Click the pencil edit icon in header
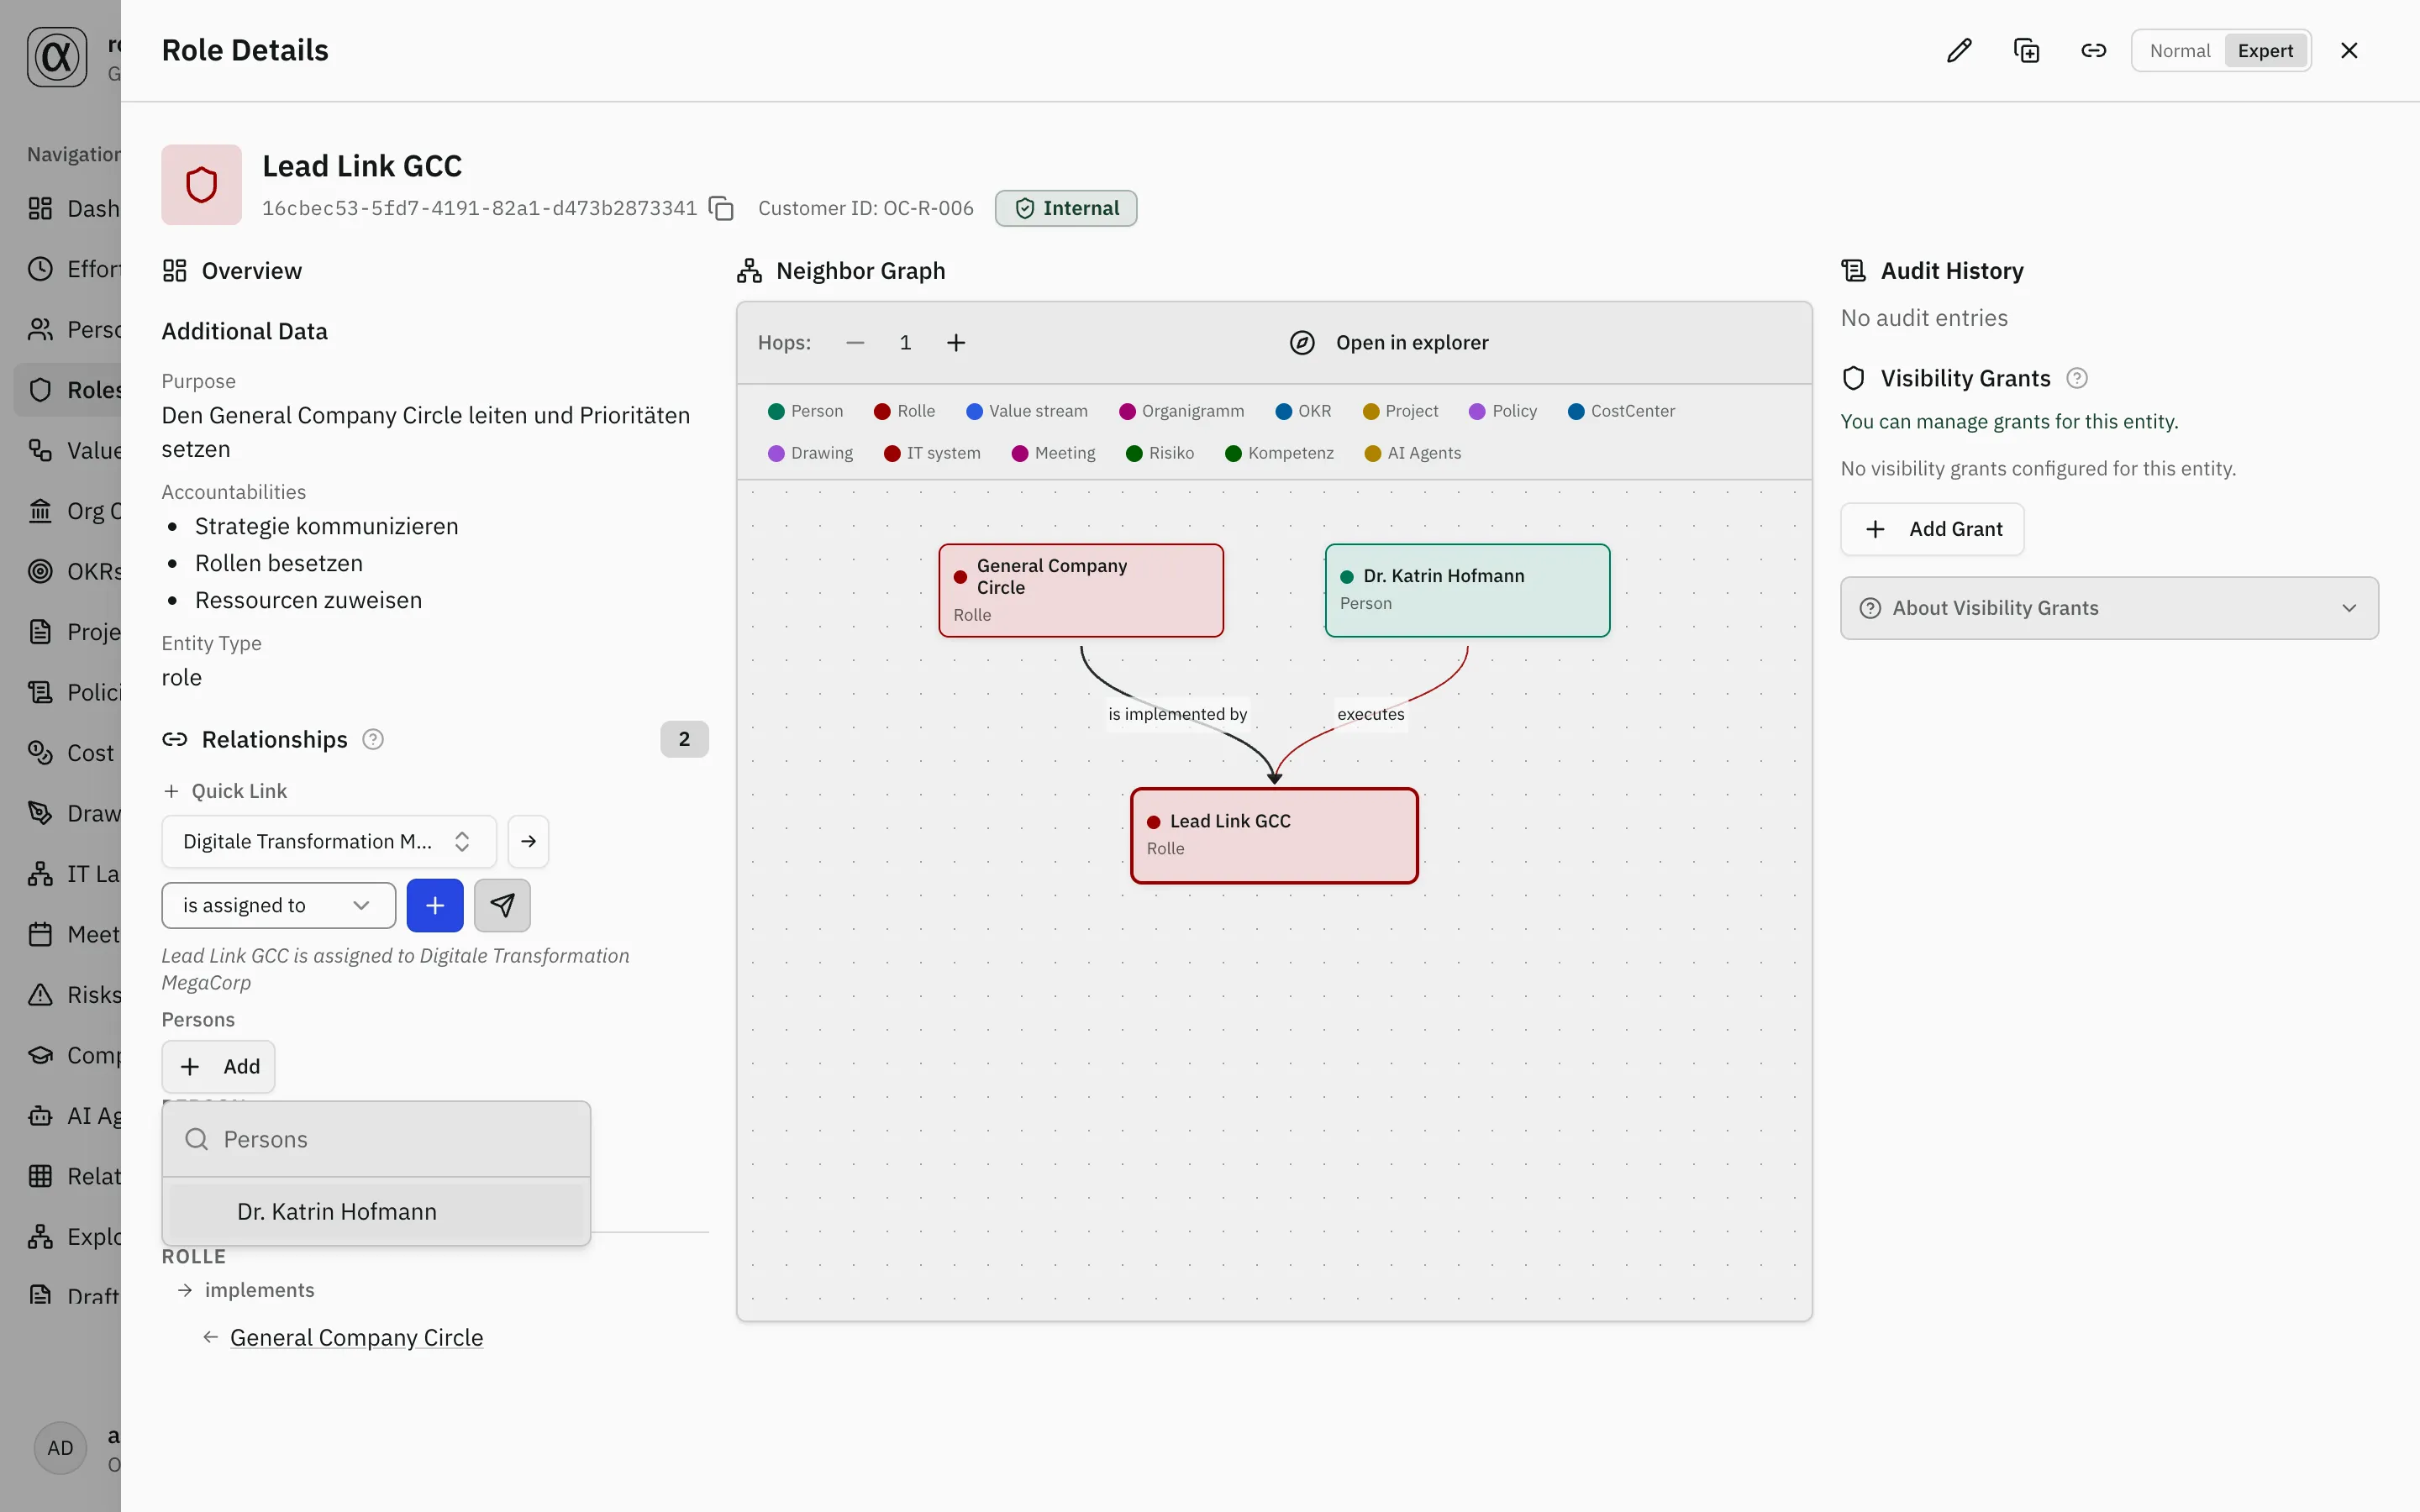The height and width of the screenshot is (1512, 2420). pyautogui.click(x=1959, y=50)
